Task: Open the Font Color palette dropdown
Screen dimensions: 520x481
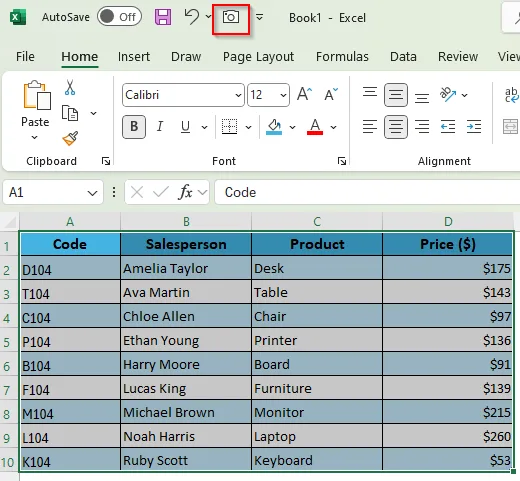Action: 333,127
